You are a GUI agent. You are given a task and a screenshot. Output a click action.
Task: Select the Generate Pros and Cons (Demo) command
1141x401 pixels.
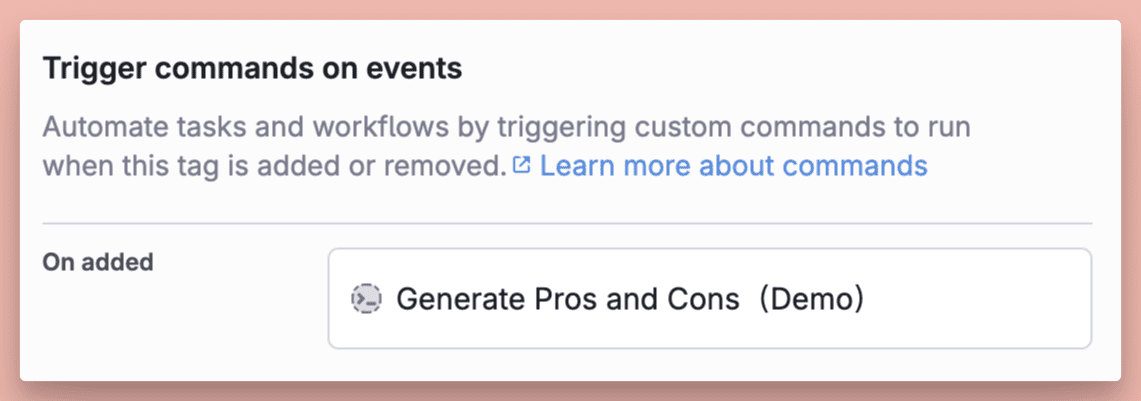(630, 298)
